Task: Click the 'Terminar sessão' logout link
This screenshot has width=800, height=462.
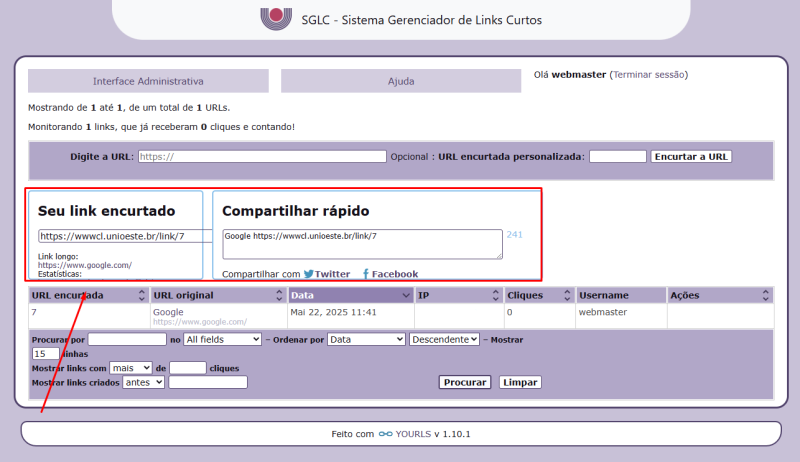Action: [648, 75]
